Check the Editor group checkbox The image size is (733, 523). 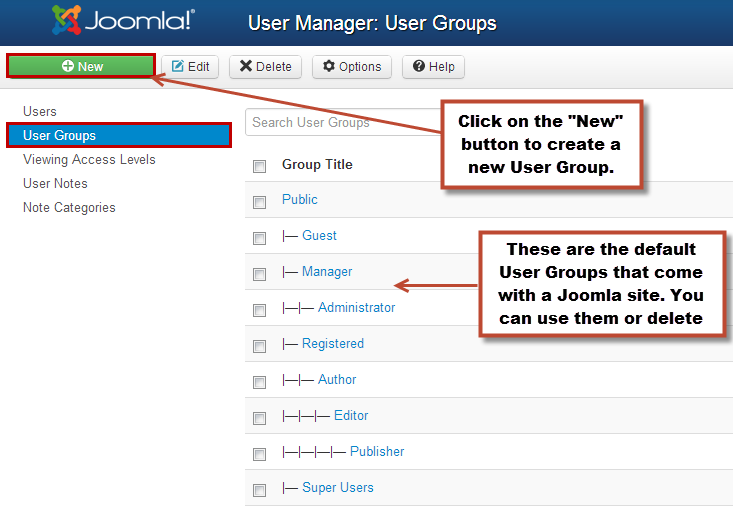(x=259, y=418)
